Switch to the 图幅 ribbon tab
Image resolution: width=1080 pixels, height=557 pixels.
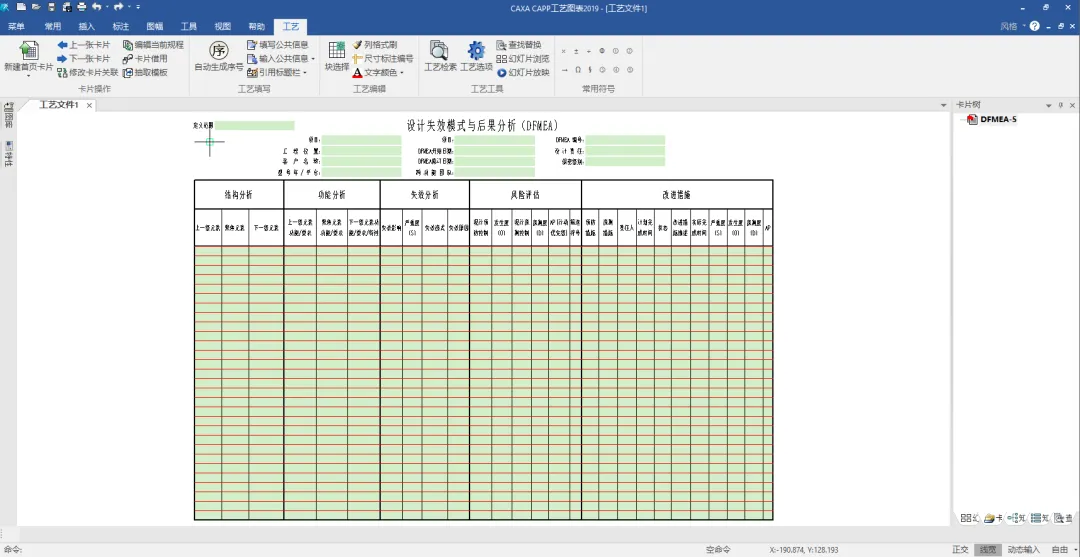coord(155,26)
